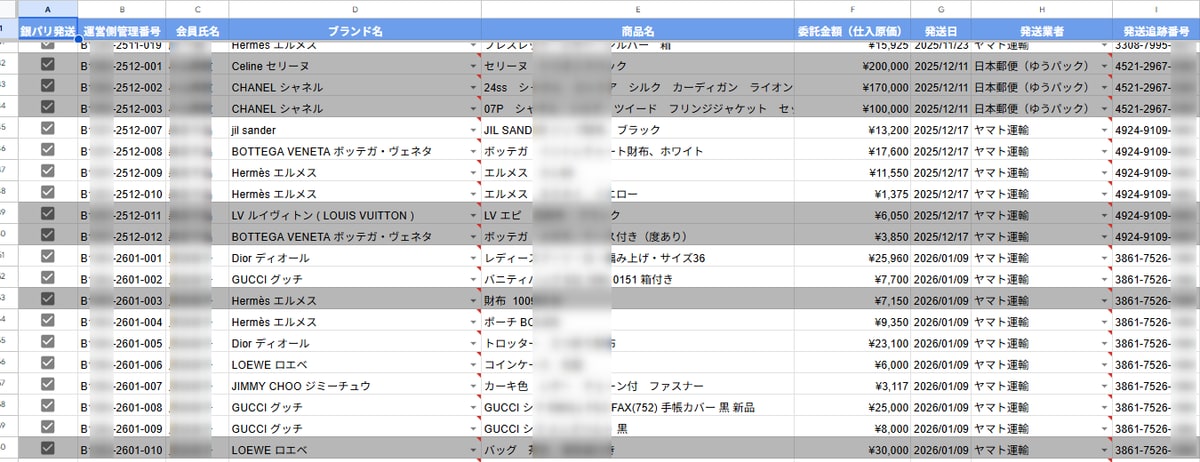Select column B letter header
This screenshot has width=1200, height=462.
coord(122,9)
